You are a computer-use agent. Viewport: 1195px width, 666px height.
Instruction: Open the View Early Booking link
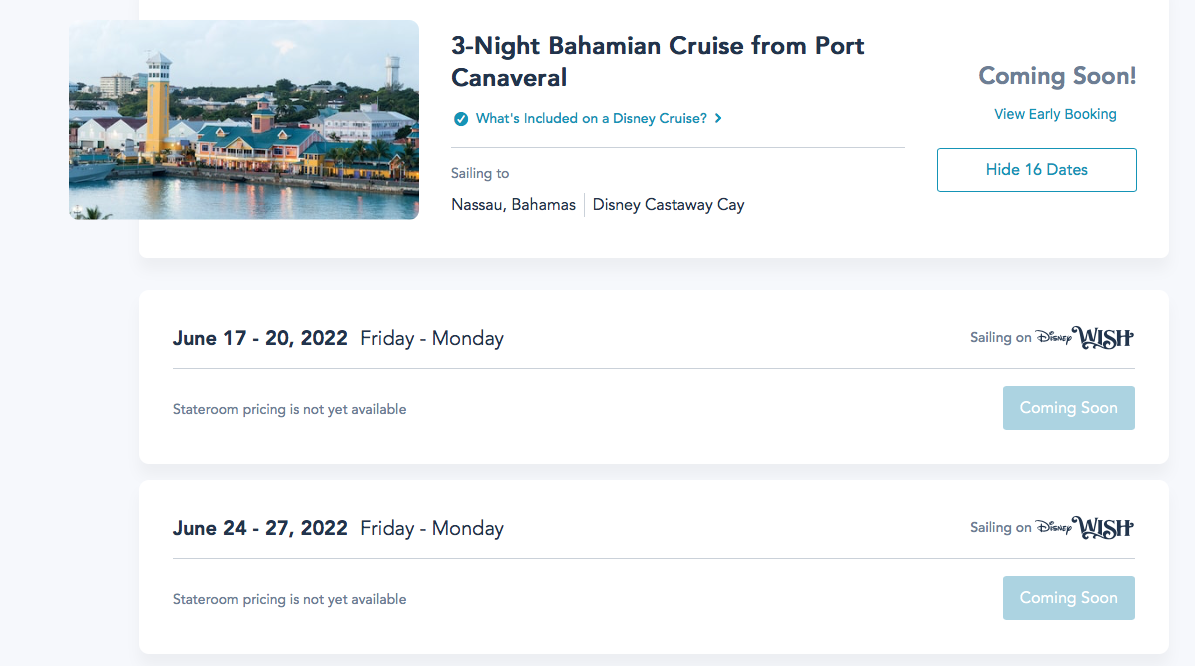point(1055,114)
